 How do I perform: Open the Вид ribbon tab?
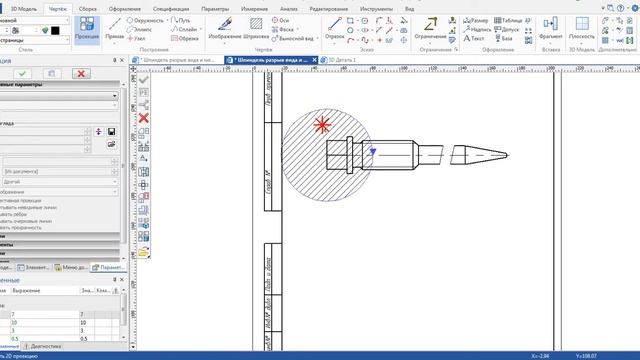coord(409,9)
